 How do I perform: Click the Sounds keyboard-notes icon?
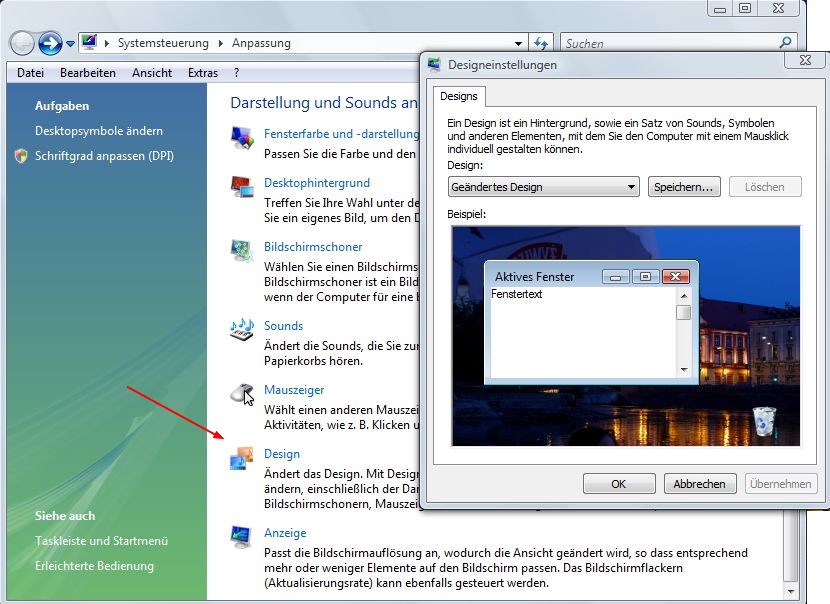click(242, 330)
